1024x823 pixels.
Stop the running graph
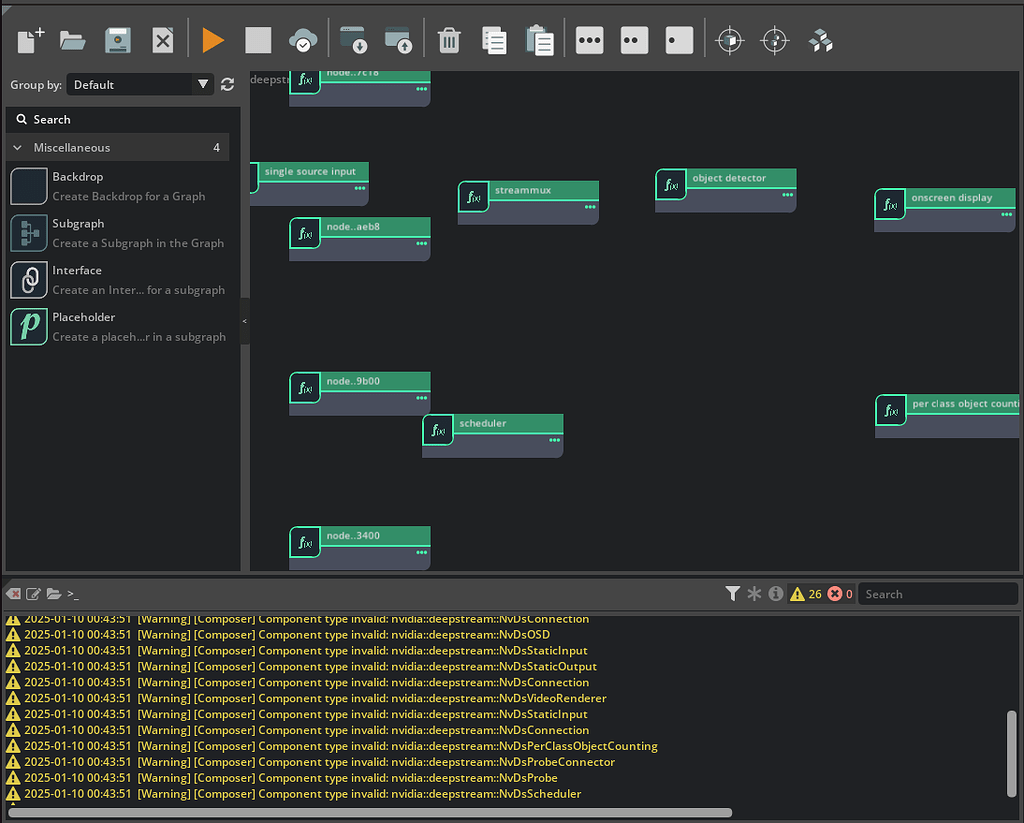[258, 40]
